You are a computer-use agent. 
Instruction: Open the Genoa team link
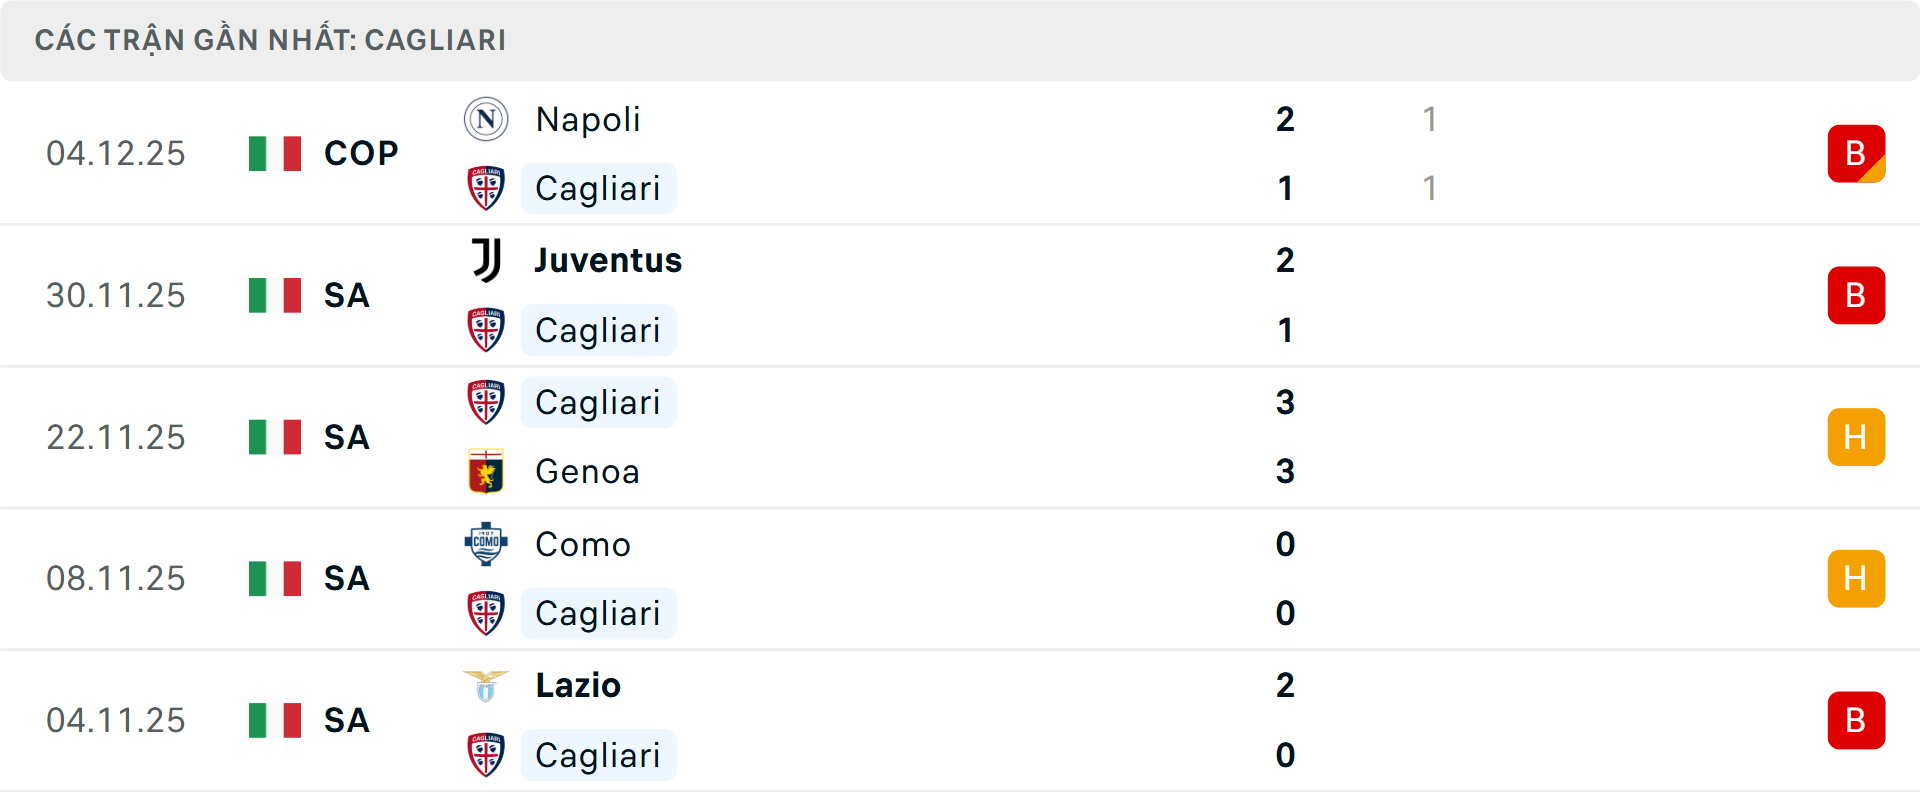coord(587,471)
